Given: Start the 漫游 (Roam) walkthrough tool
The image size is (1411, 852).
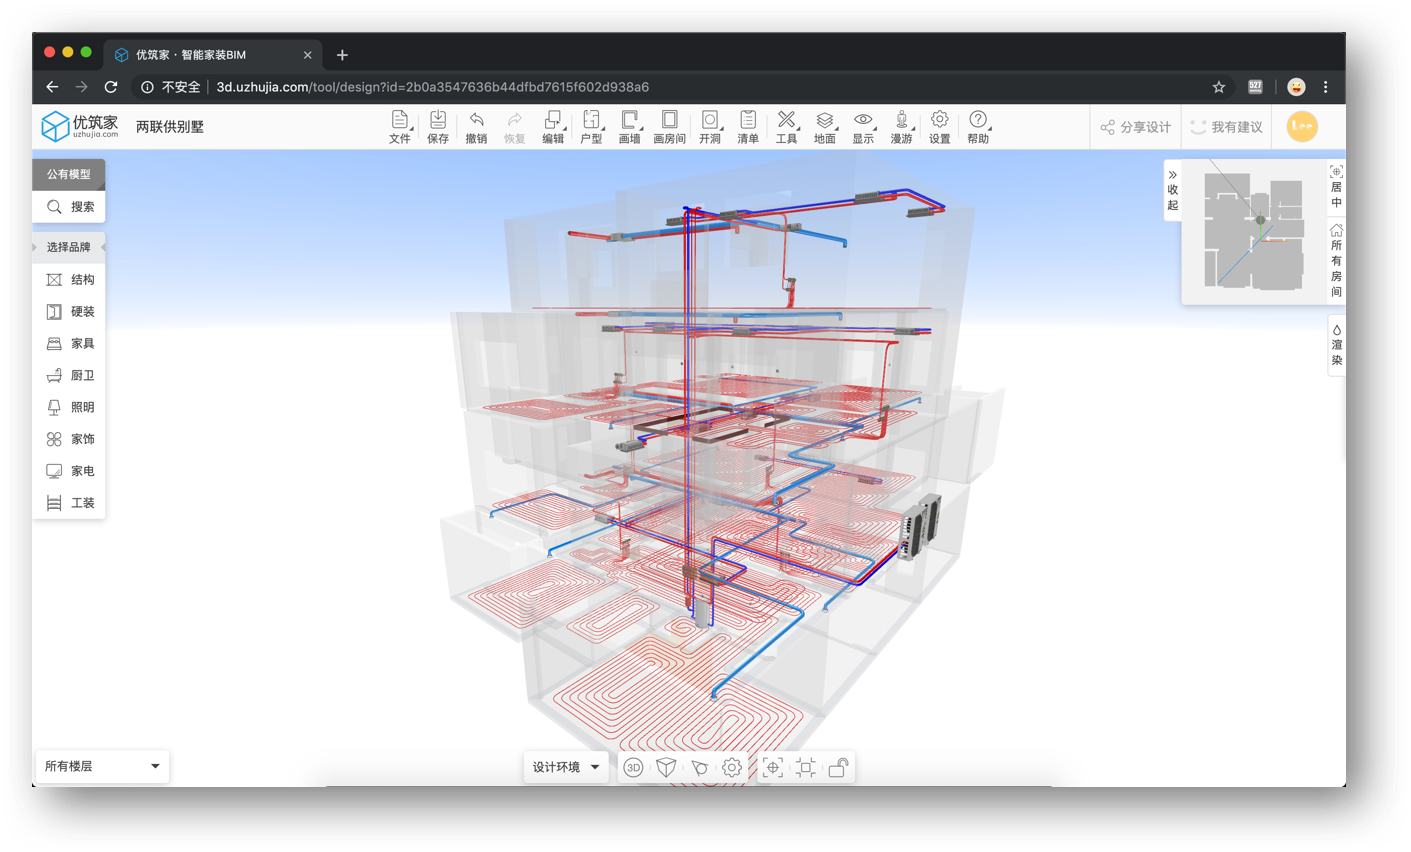Looking at the screenshot, I should pyautogui.click(x=902, y=127).
